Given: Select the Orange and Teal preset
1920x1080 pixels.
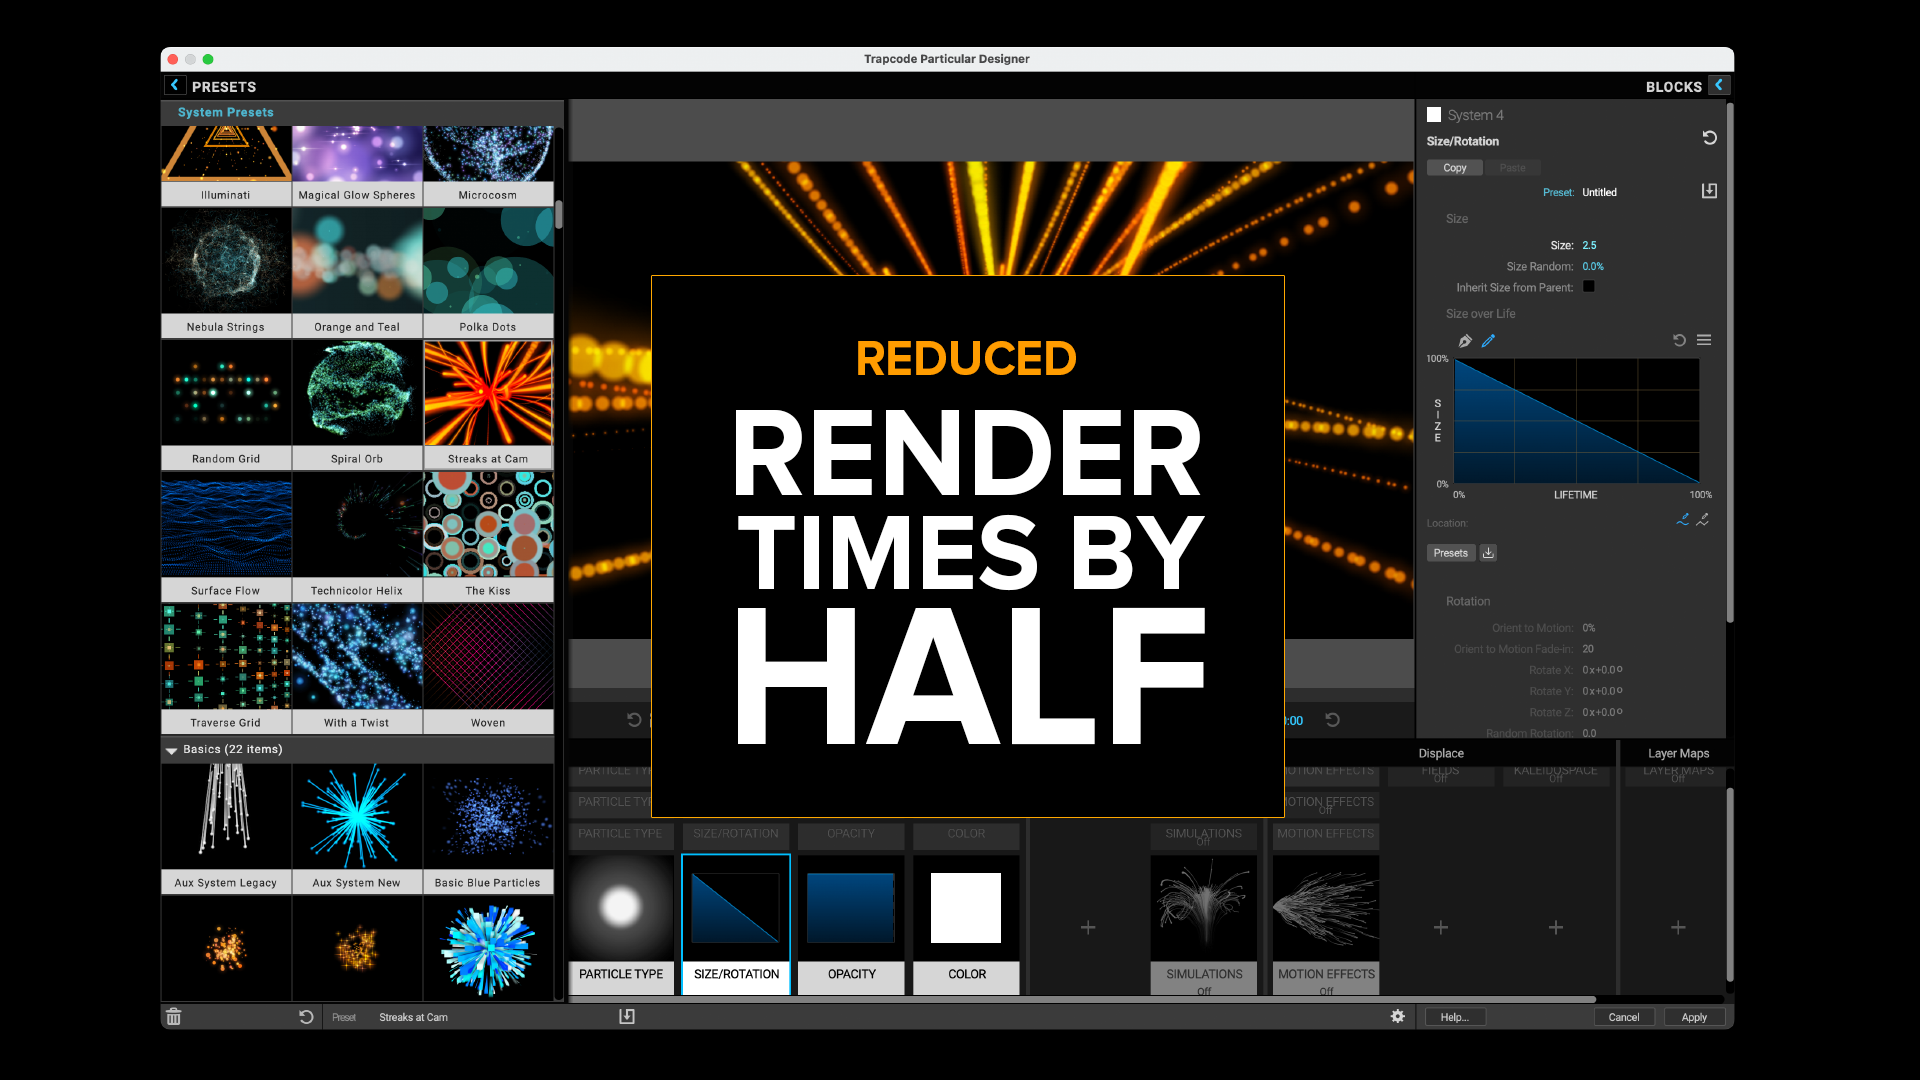Looking at the screenshot, I should pos(357,273).
